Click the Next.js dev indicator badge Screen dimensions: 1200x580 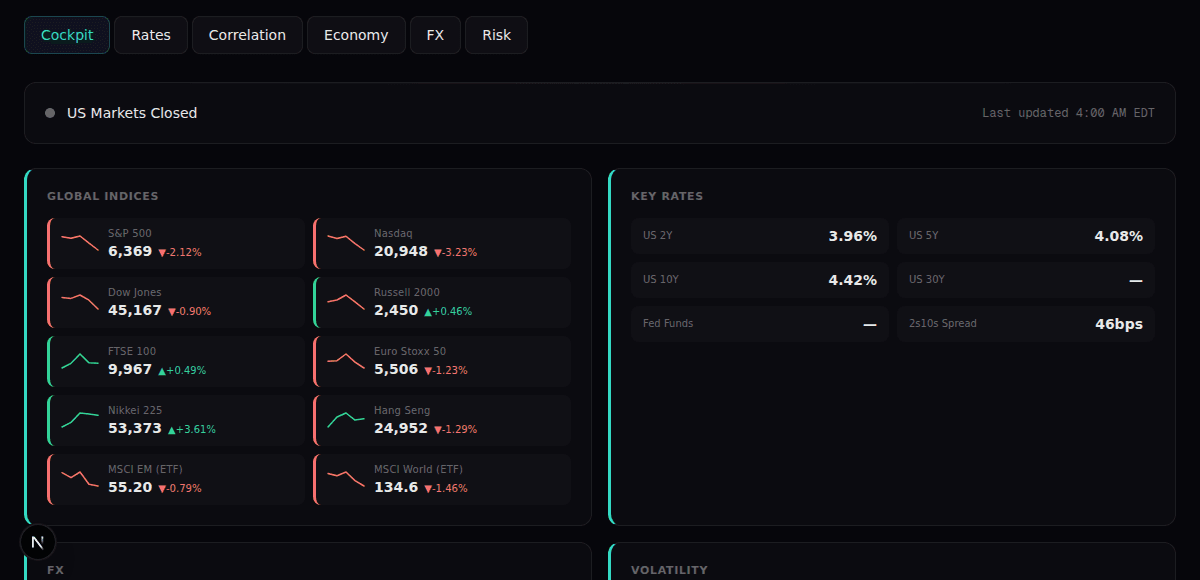37,541
